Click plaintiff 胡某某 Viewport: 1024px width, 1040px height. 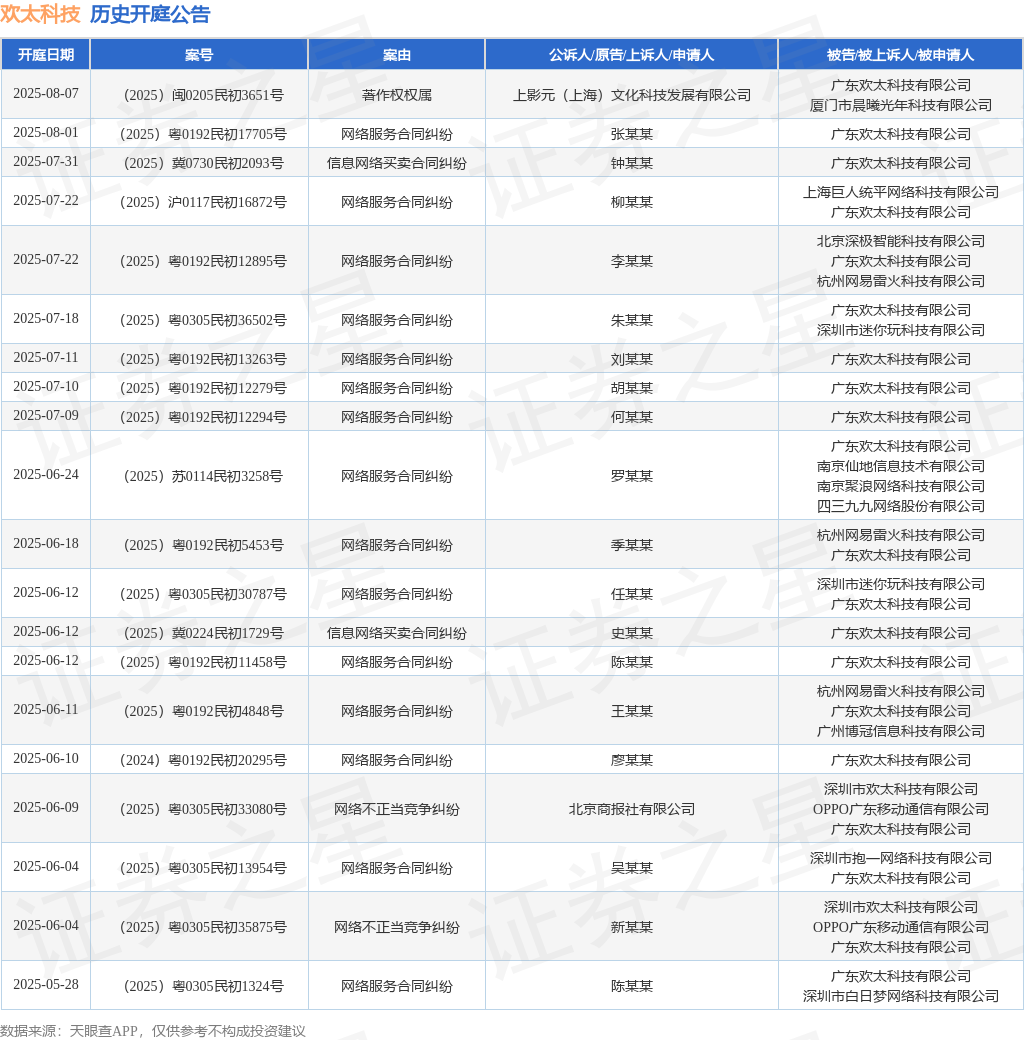pyautogui.click(x=631, y=389)
